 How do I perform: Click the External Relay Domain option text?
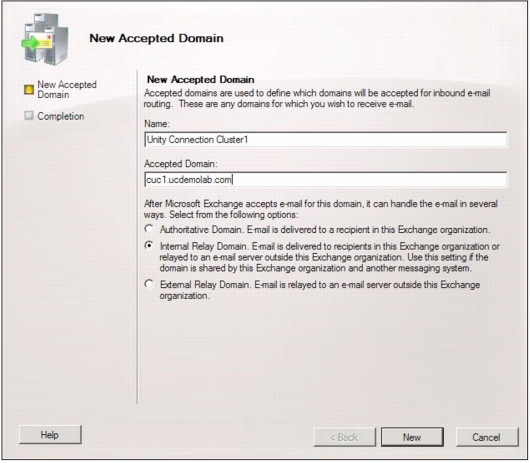(x=320, y=290)
